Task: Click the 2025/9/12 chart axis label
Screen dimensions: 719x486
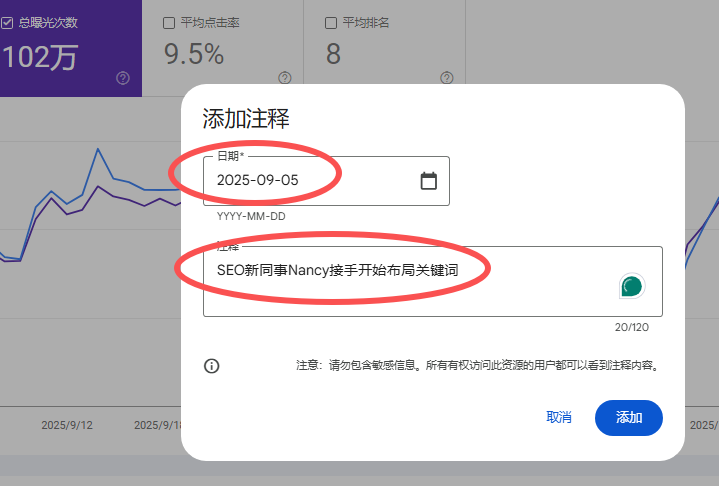Action: click(x=67, y=425)
